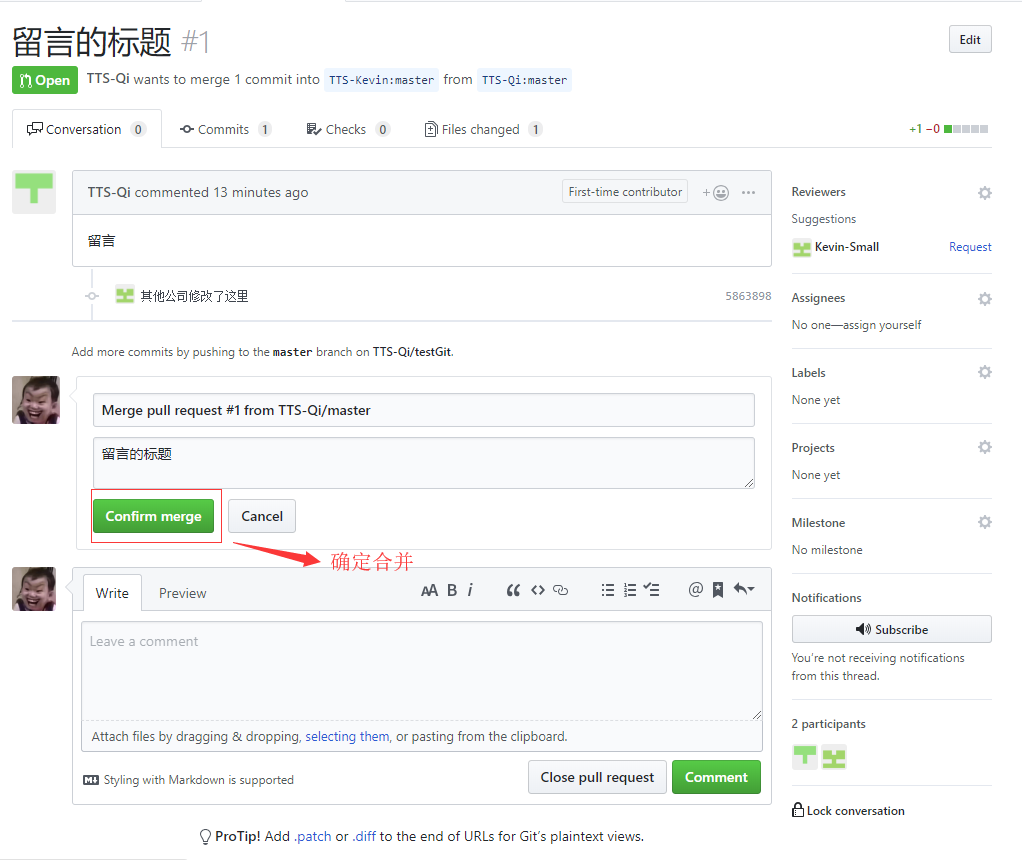Screen dimensions: 1022x860
Task: Click the 'selecting them' file attachment link
Action: (x=347, y=737)
